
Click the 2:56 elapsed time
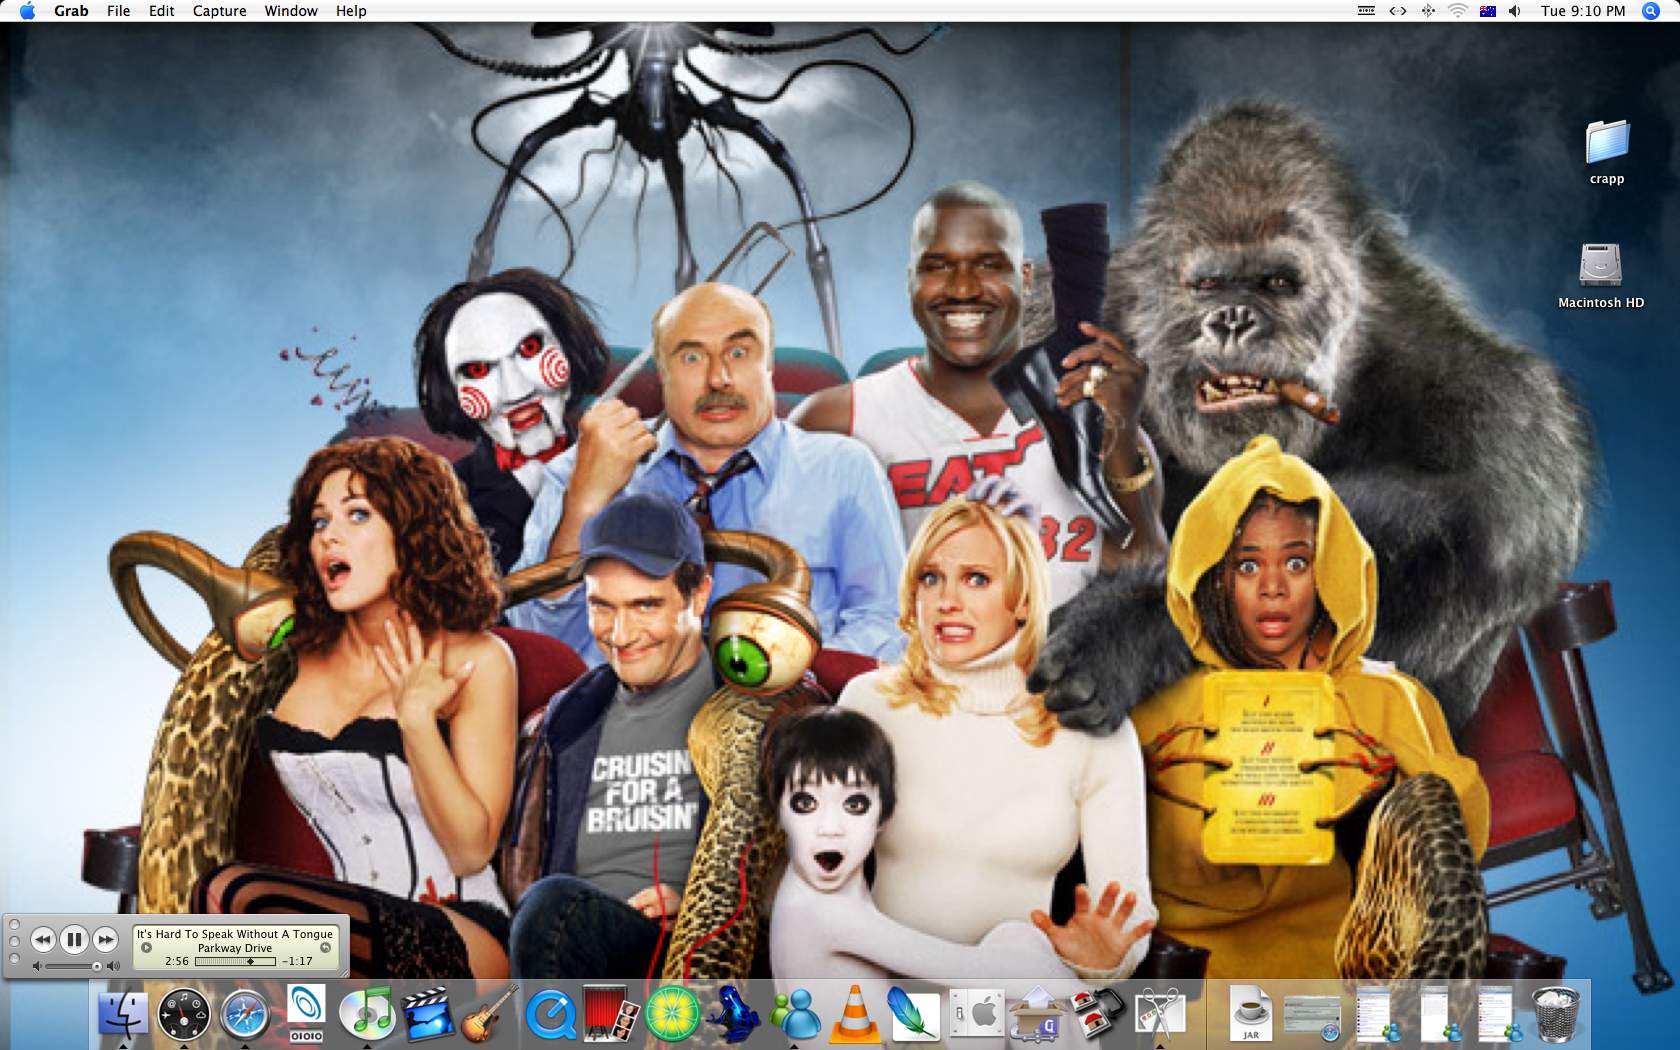(177, 961)
